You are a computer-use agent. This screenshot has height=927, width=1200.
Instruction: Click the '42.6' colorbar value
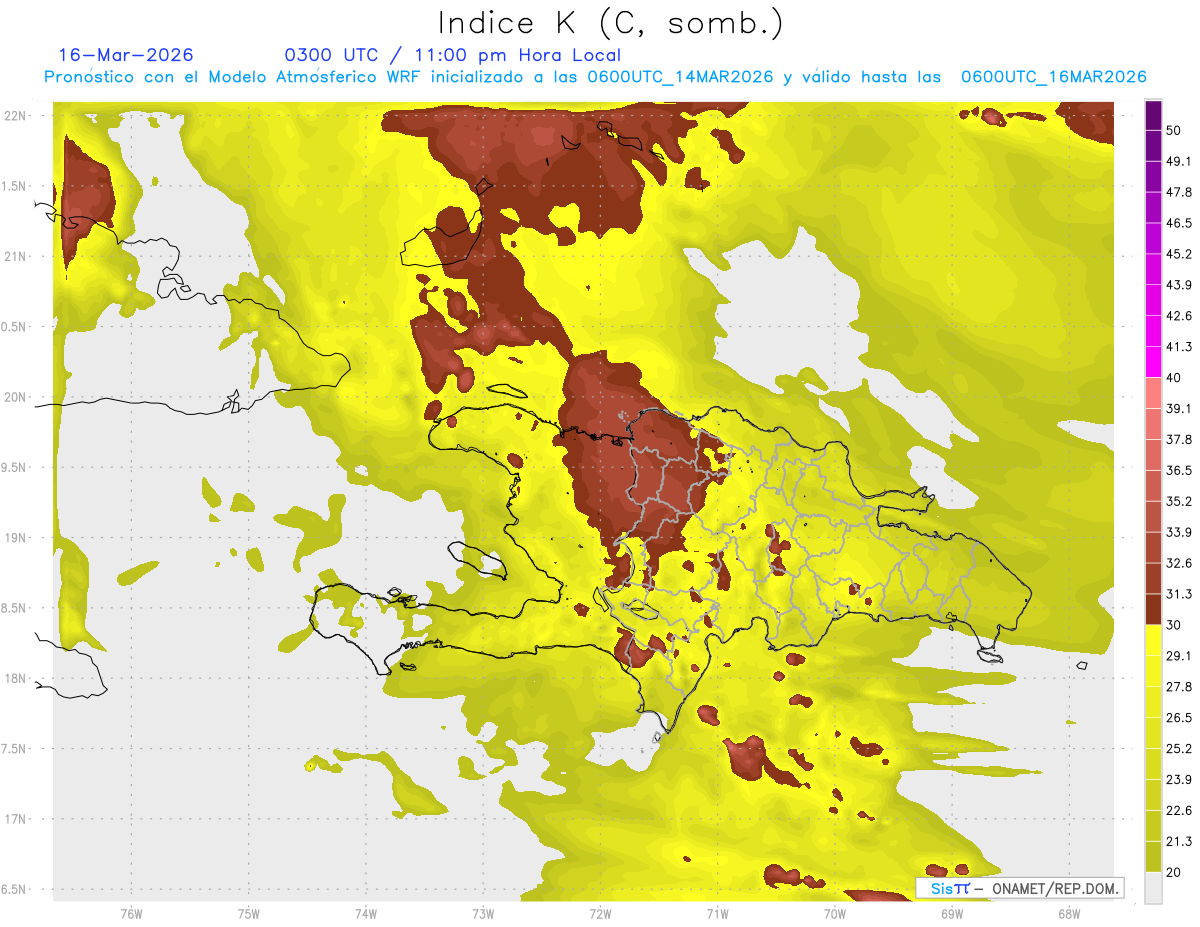(x=1179, y=316)
